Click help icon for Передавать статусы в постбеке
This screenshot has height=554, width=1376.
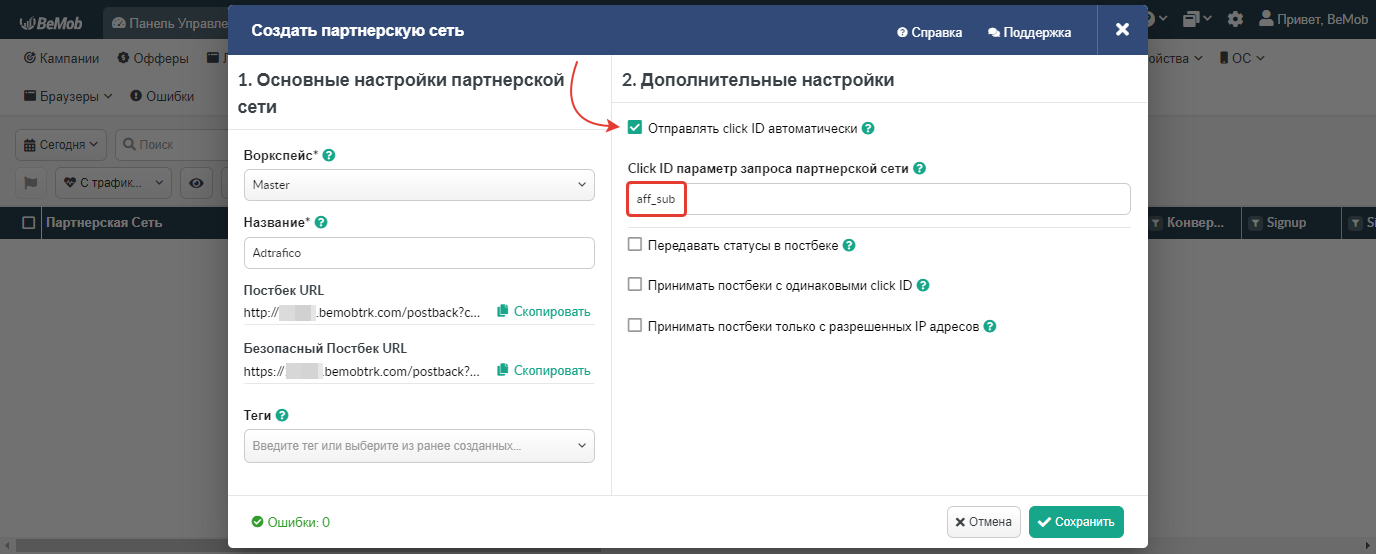pyautogui.click(x=849, y=245)
